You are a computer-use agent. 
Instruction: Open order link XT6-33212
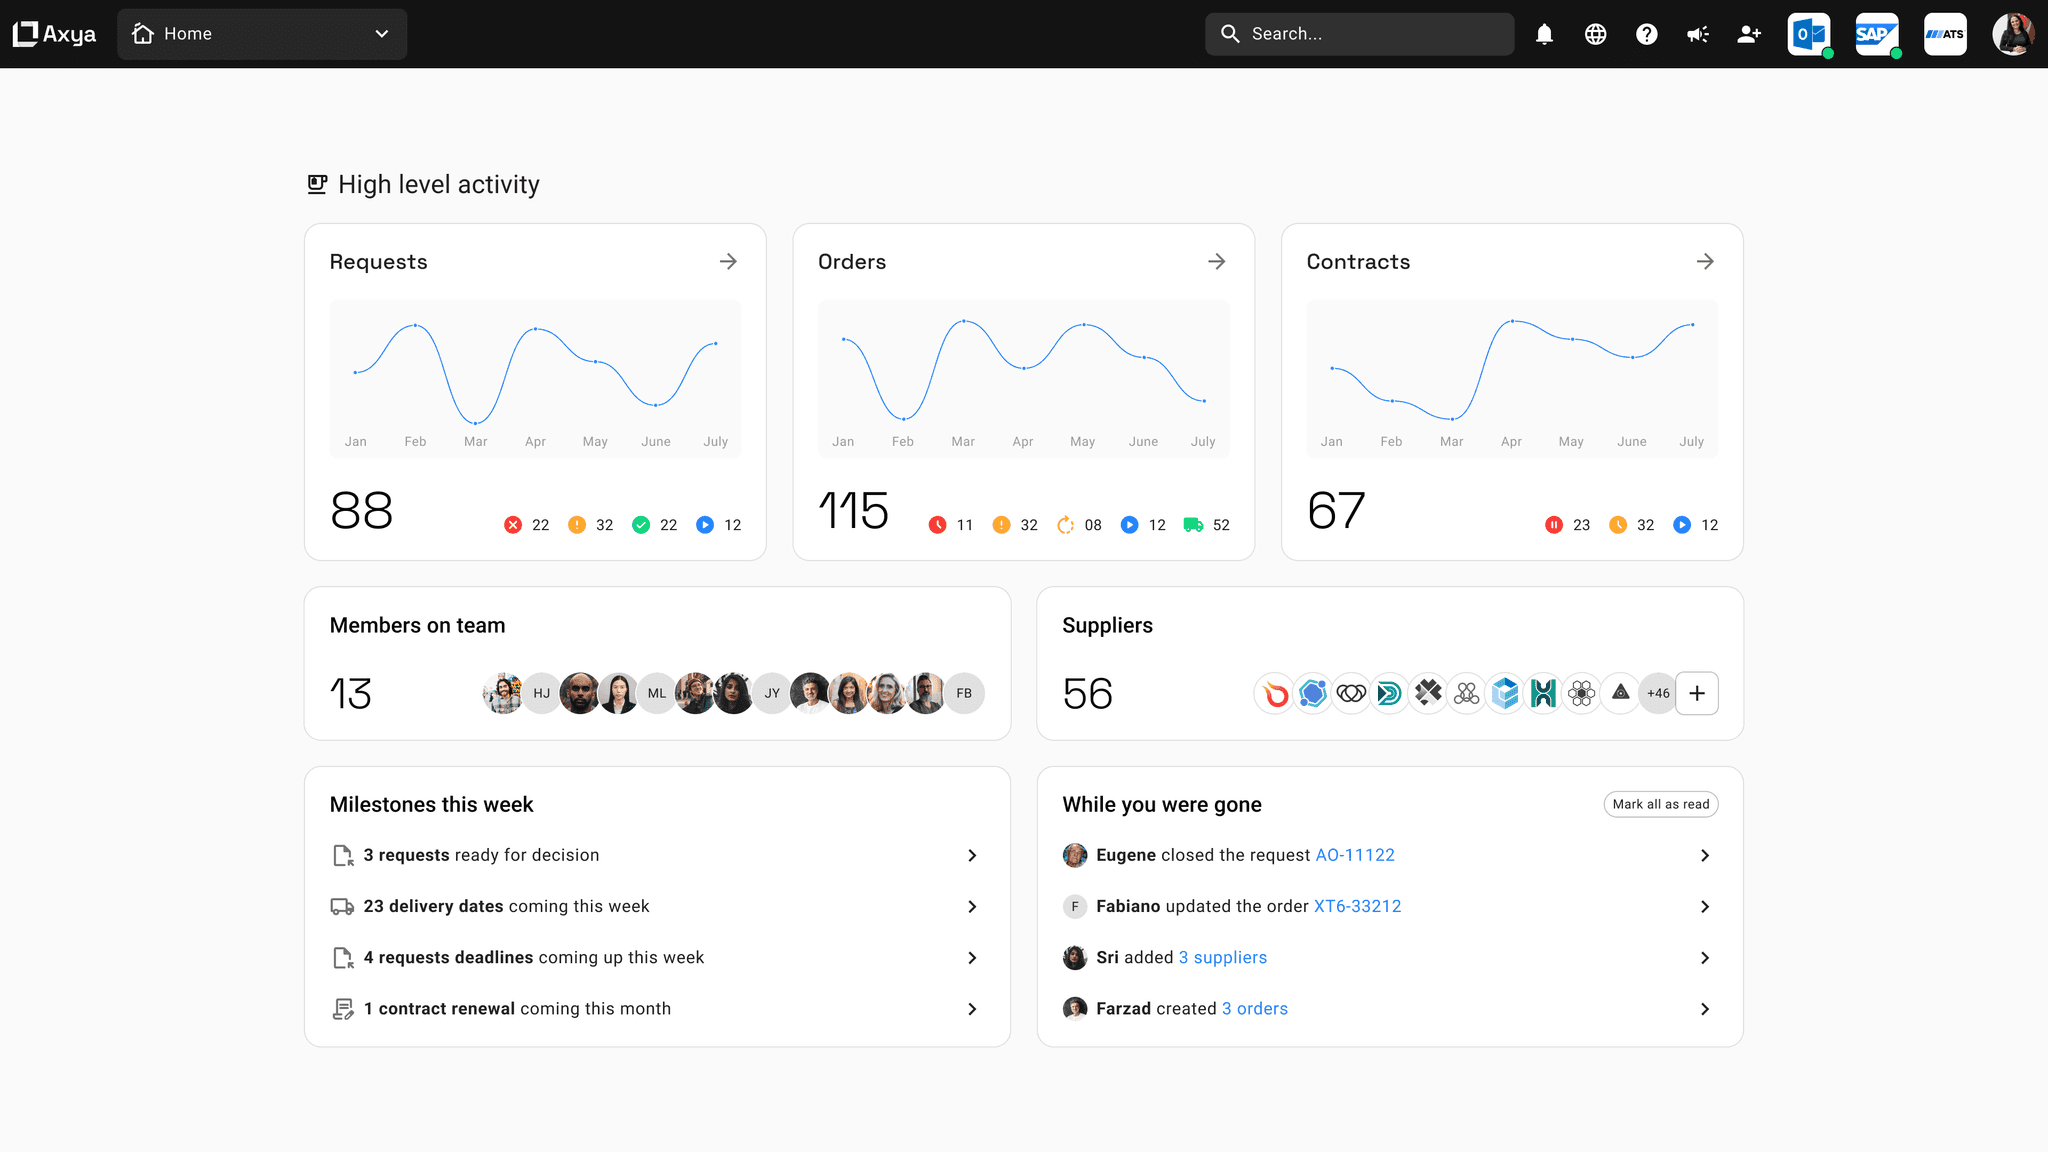(1357, 906)
